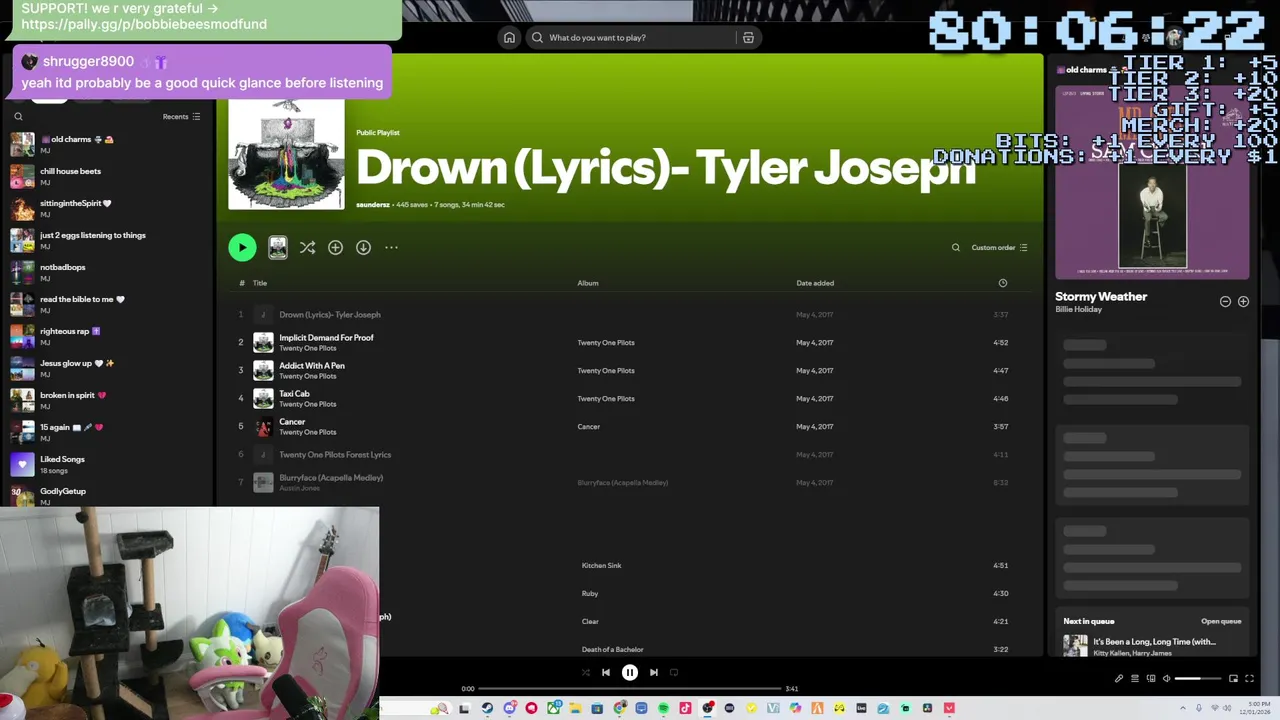This screenshot has width=1280, height=720.
Task: Click the library search magnifier icon
Action: pyautogui.click(x=18, y=117)
